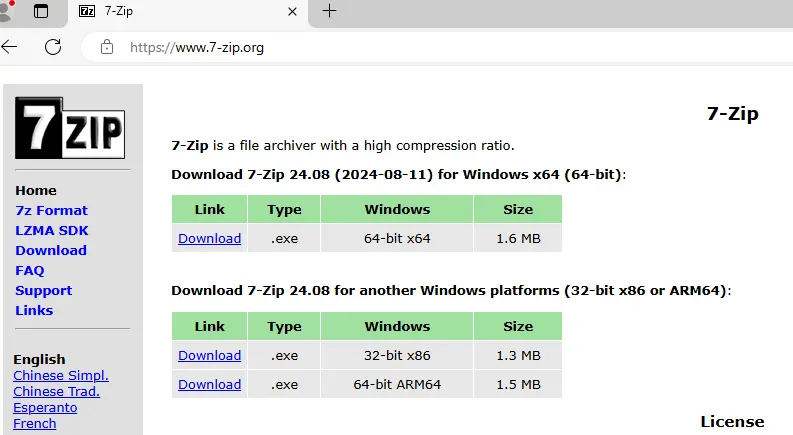The height and width of the screenshot is (435, 793).
Task: Click the 7-Zip logo image
Action: coord(70,128)
